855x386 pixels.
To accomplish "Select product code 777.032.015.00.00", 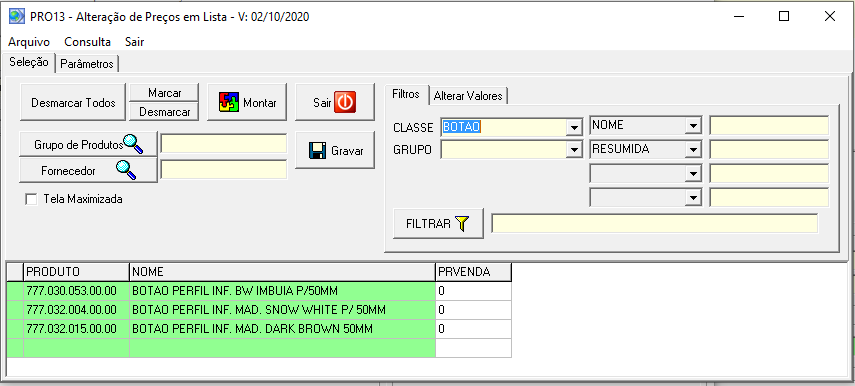I will (x=76, y=329).
